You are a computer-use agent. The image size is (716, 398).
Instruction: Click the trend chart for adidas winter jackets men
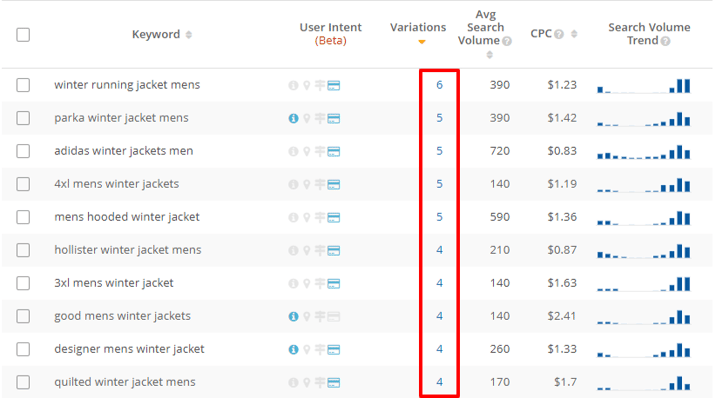click(644, 152)
